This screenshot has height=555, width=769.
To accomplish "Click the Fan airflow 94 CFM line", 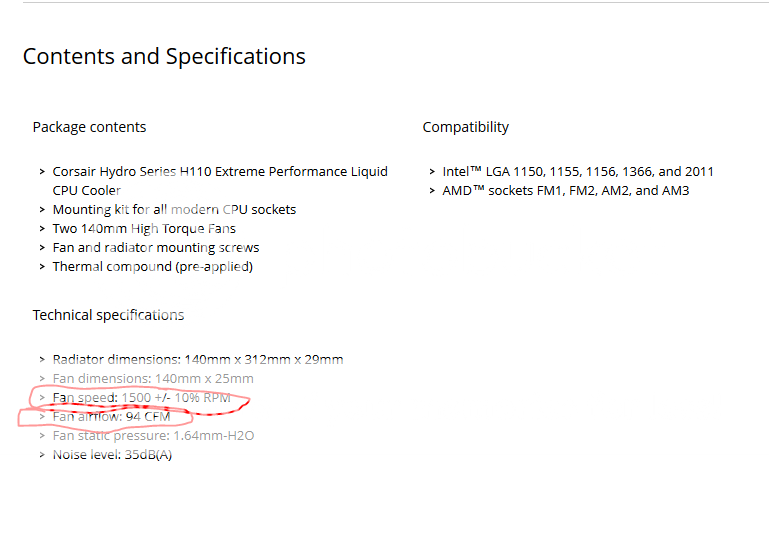I will [111, 417].
